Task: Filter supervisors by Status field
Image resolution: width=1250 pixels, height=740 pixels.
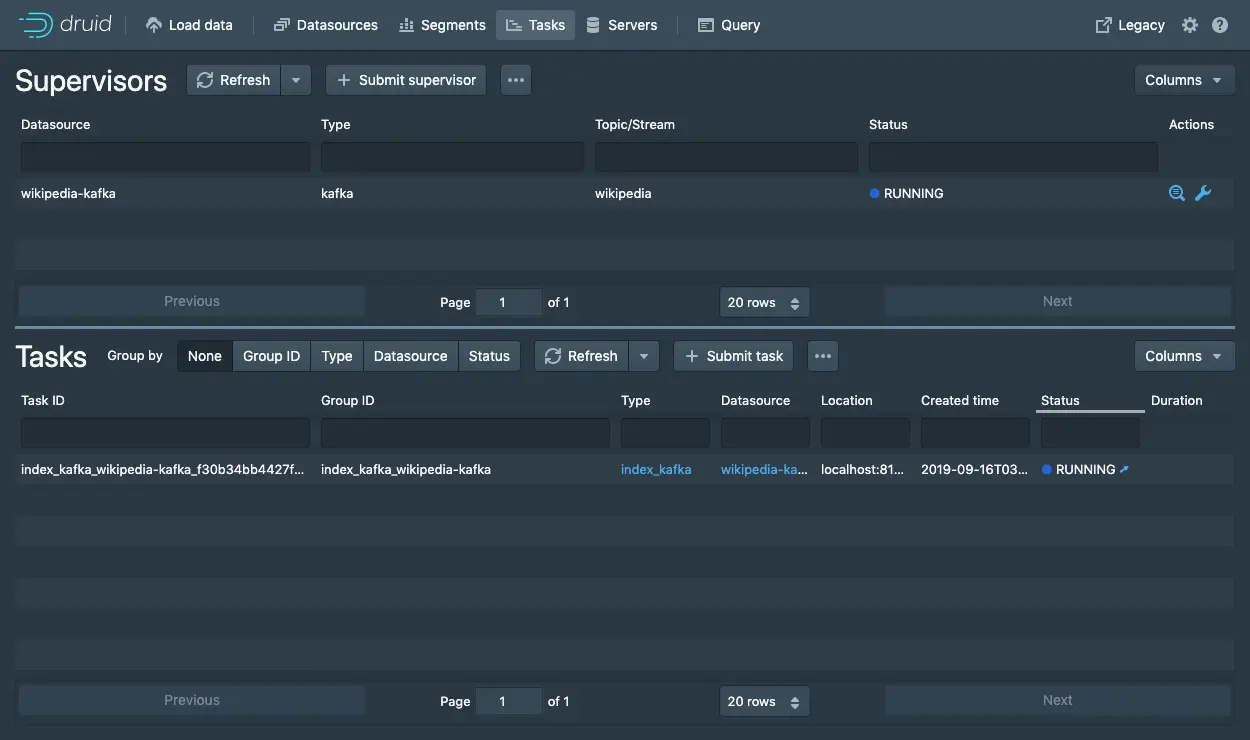Action: click(1013, 156)
